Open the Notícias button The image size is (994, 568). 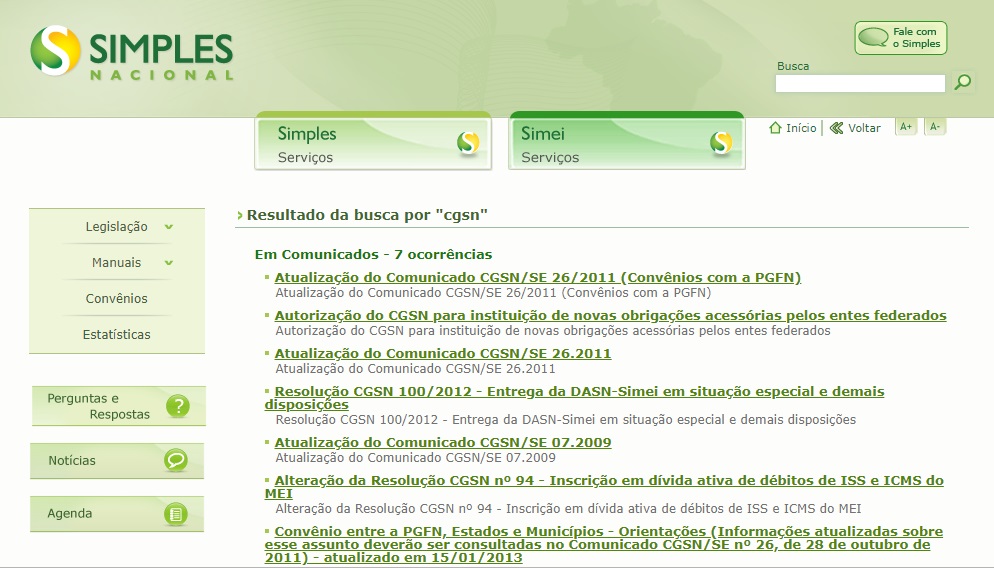point(117,461)
